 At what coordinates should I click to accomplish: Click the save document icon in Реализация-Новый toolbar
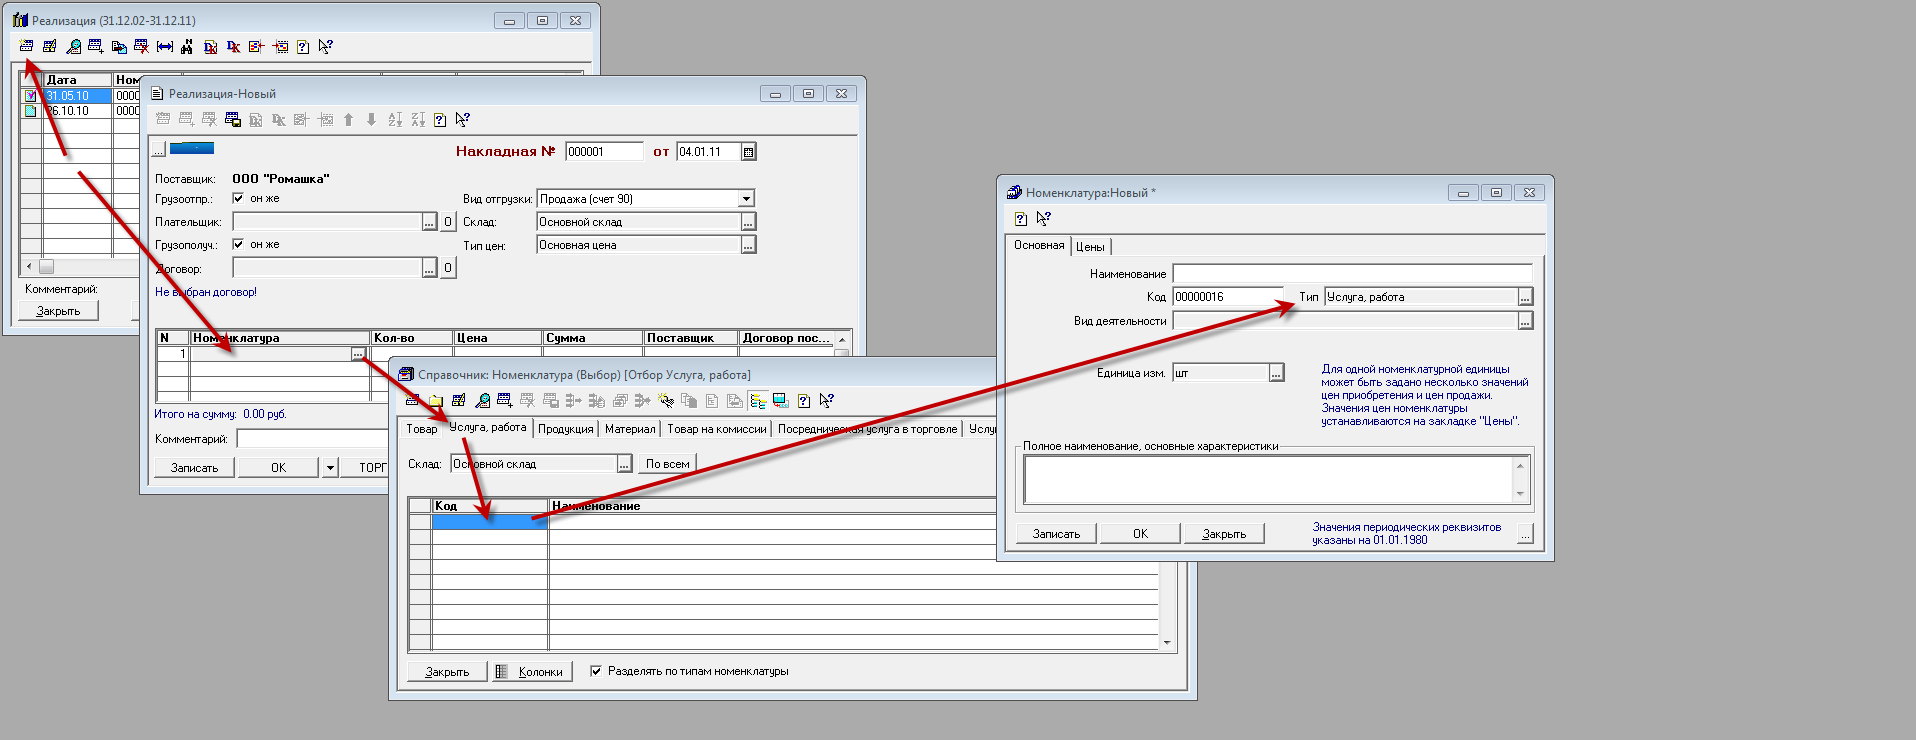tap(233, 120)
